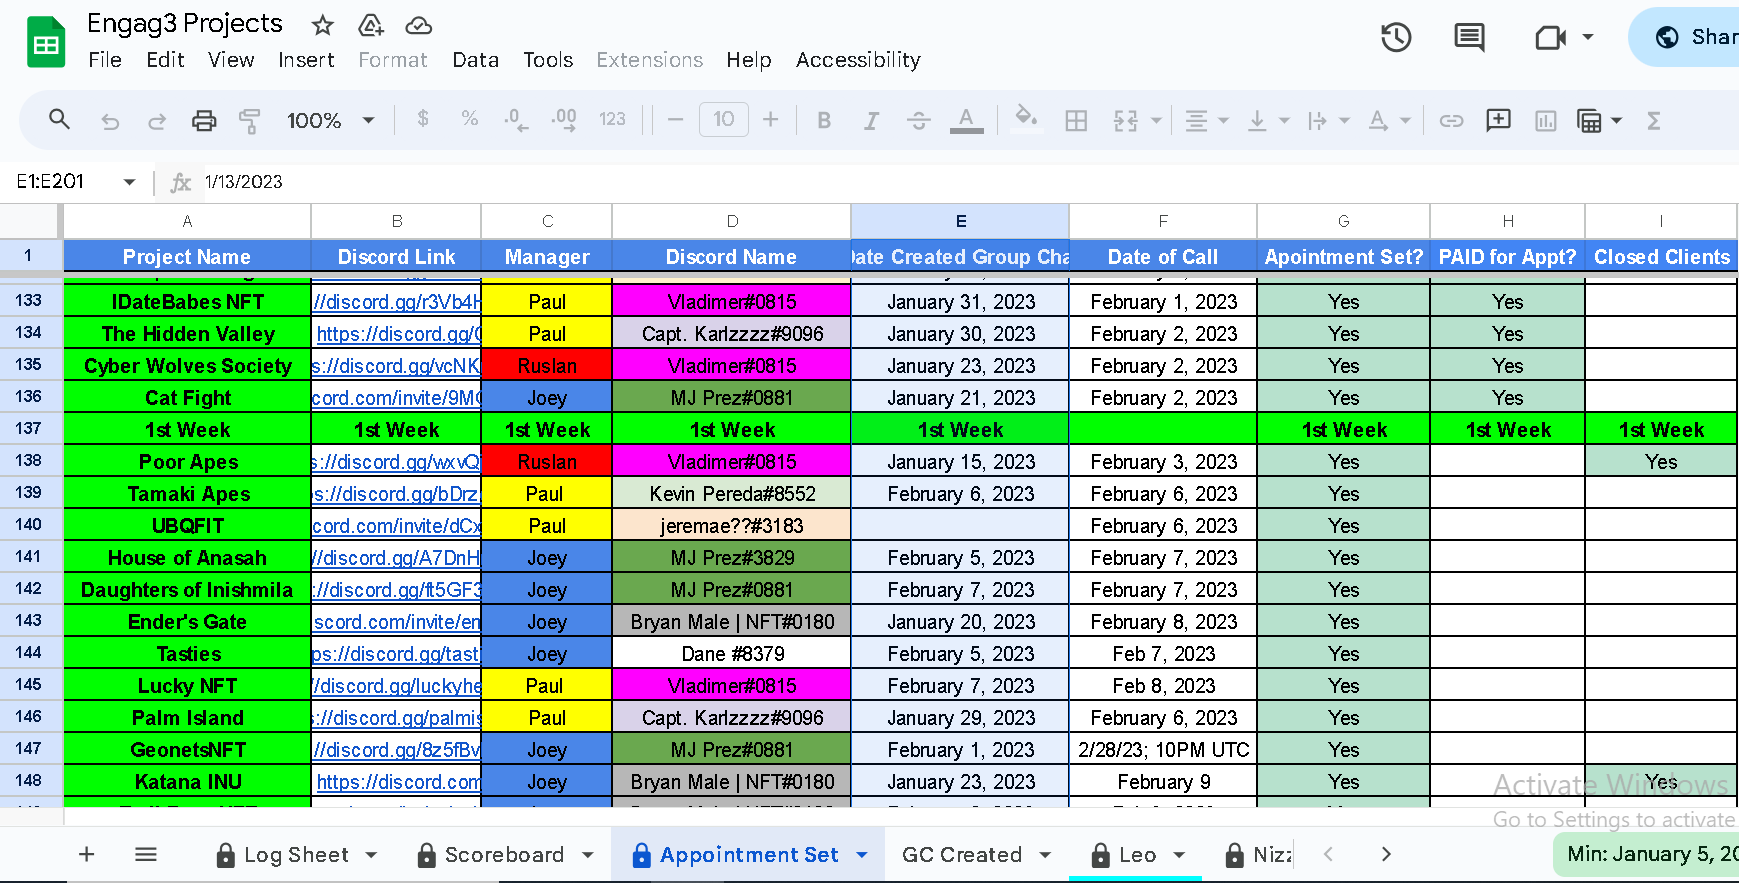Screen dimensions: 1739x883
Task: Show the all sheets list
Action: 146,854
